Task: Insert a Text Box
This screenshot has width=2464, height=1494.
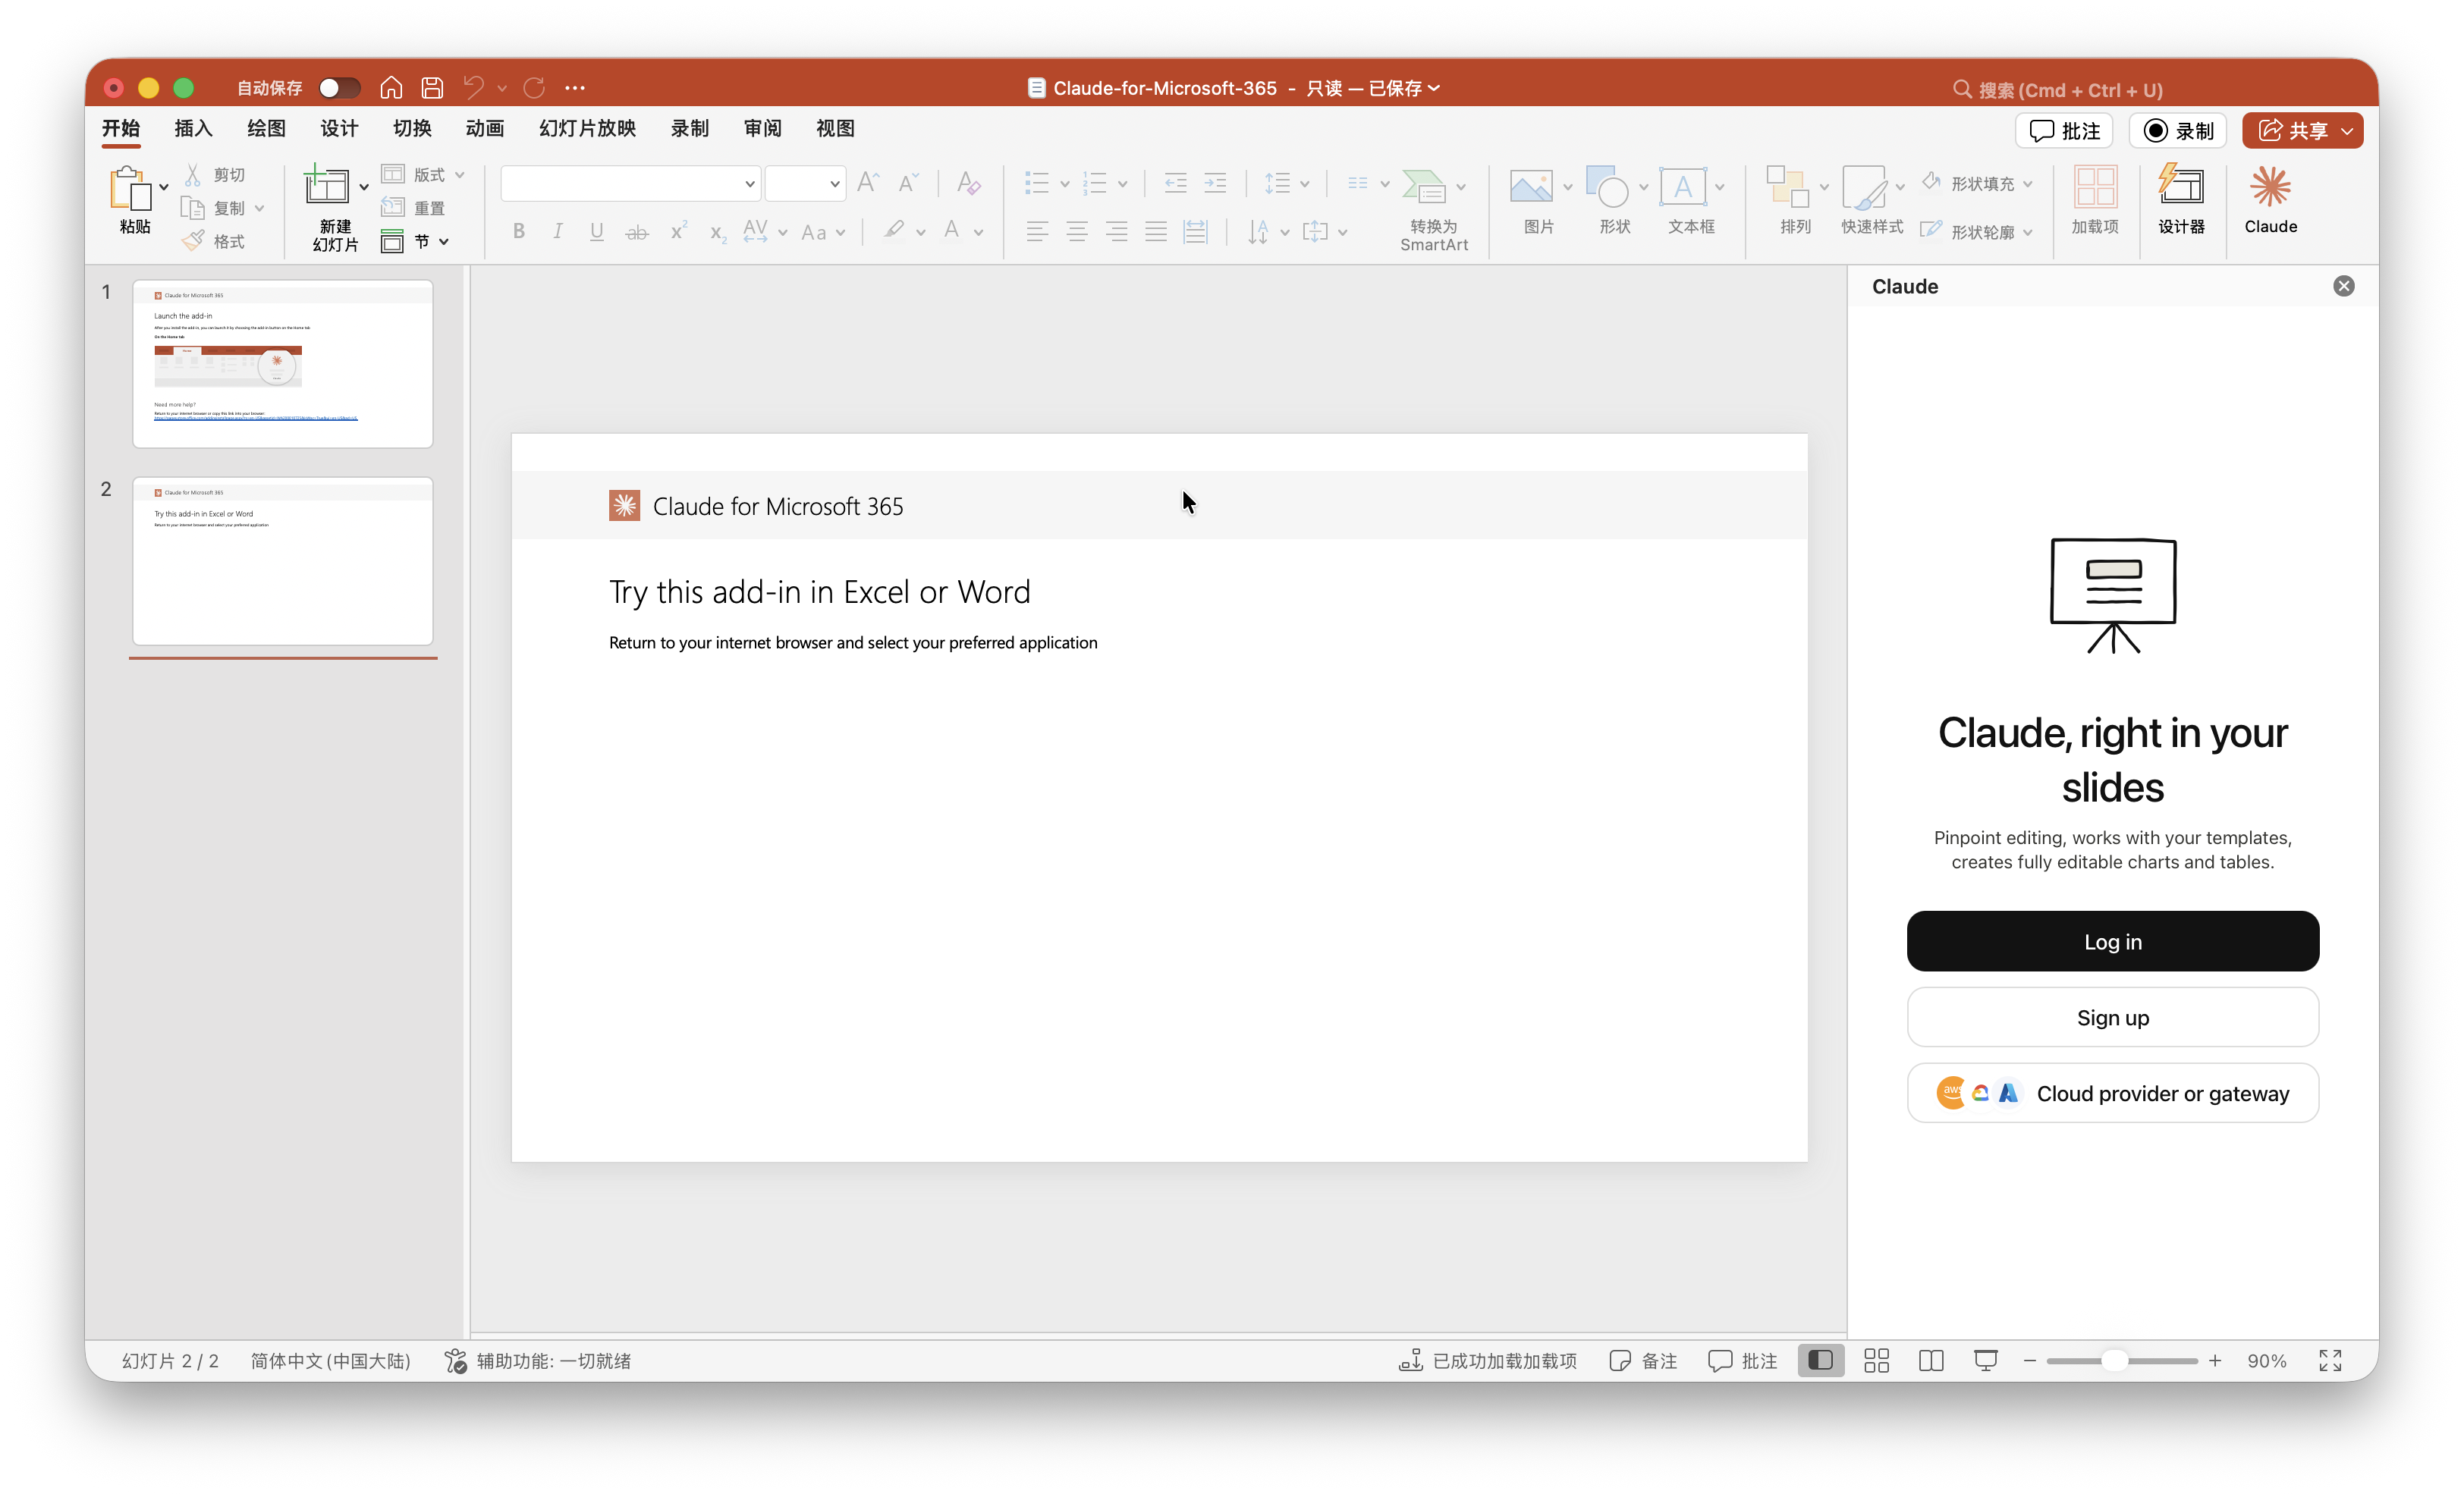Action: 1683,187
